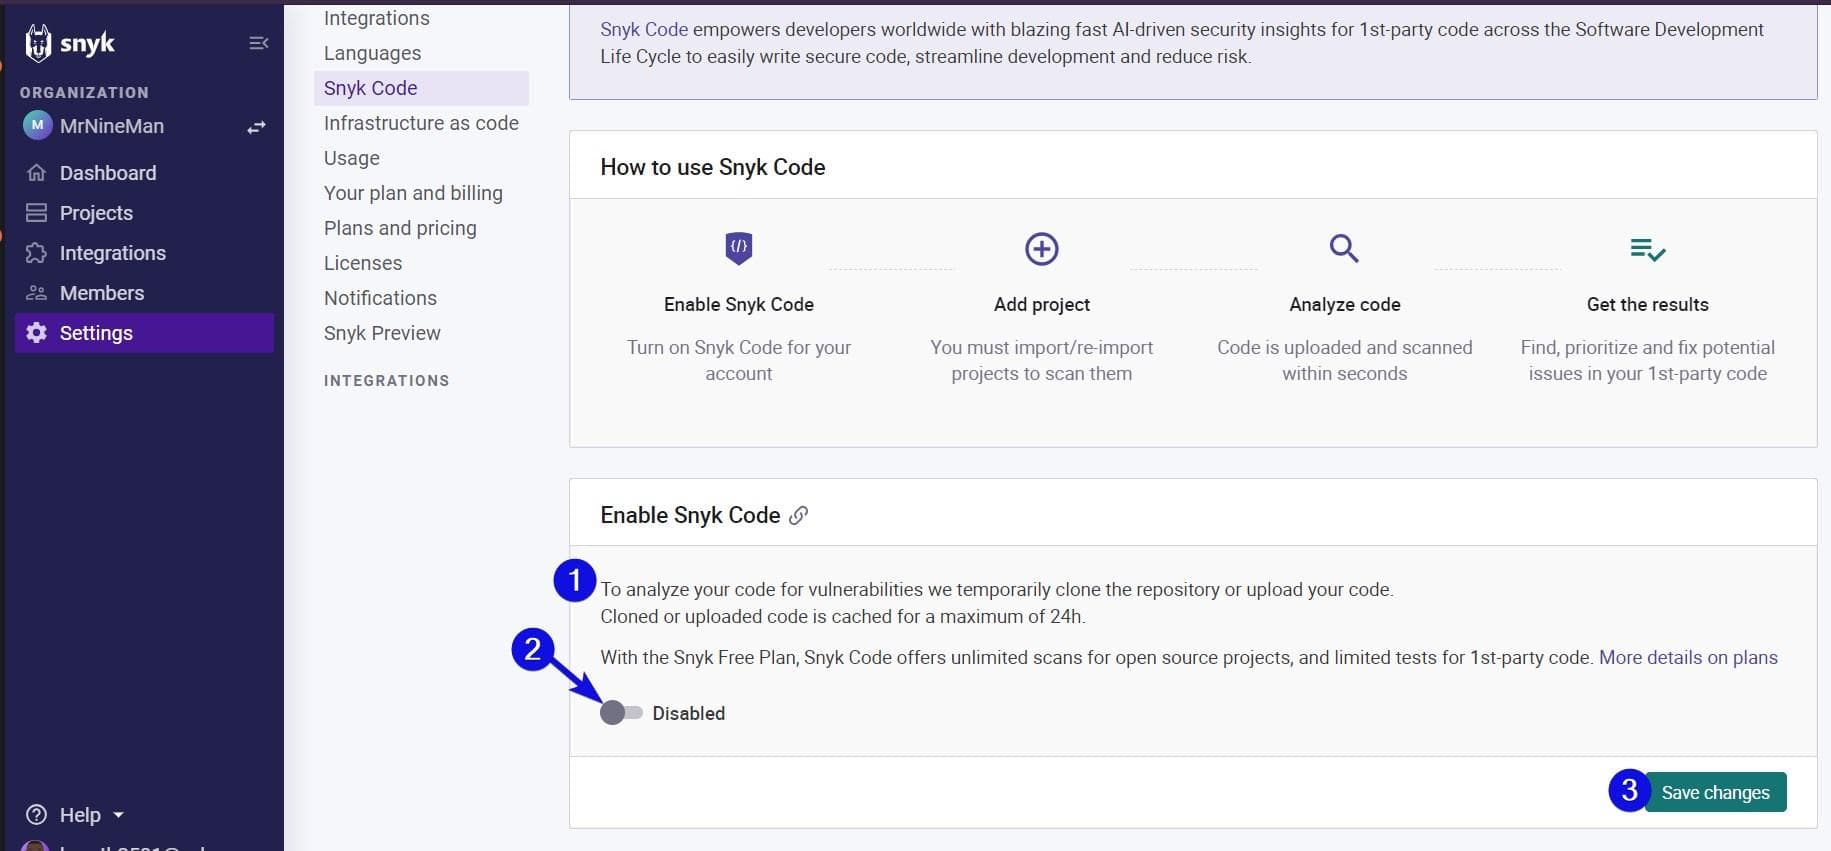Click the Members people icon

click(x=36, y=293)
